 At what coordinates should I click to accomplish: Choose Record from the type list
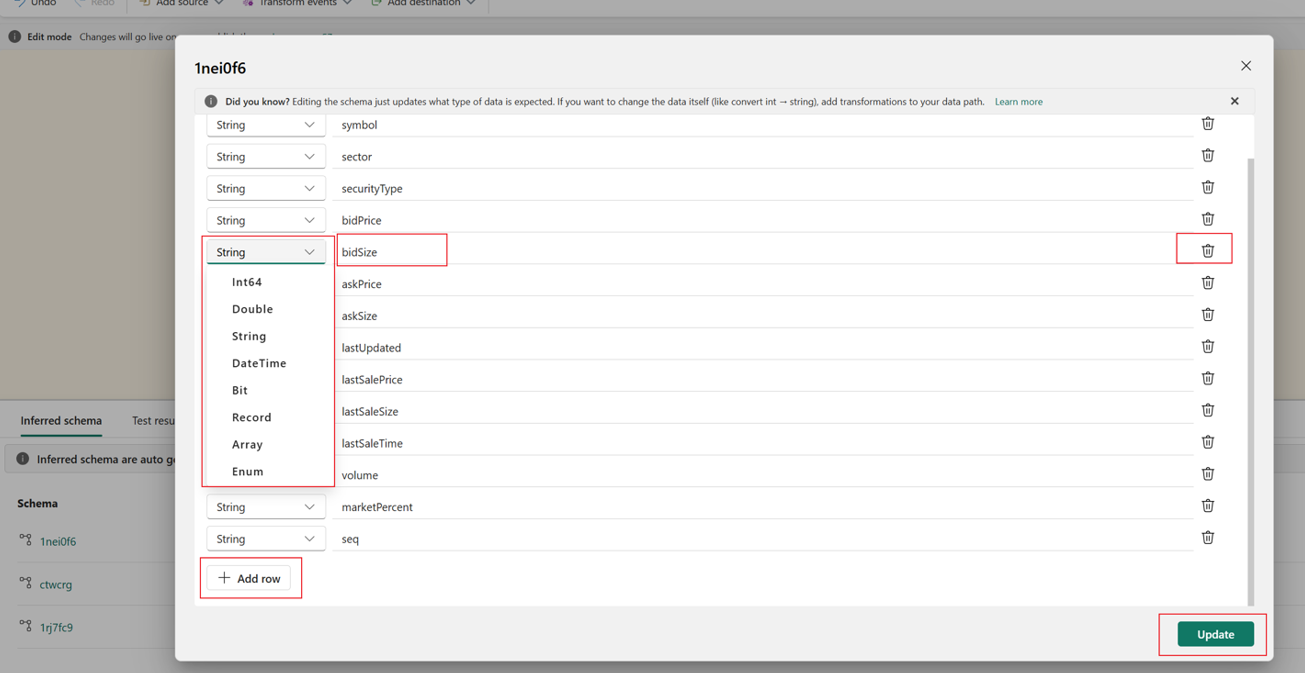(x=268, y=417)
